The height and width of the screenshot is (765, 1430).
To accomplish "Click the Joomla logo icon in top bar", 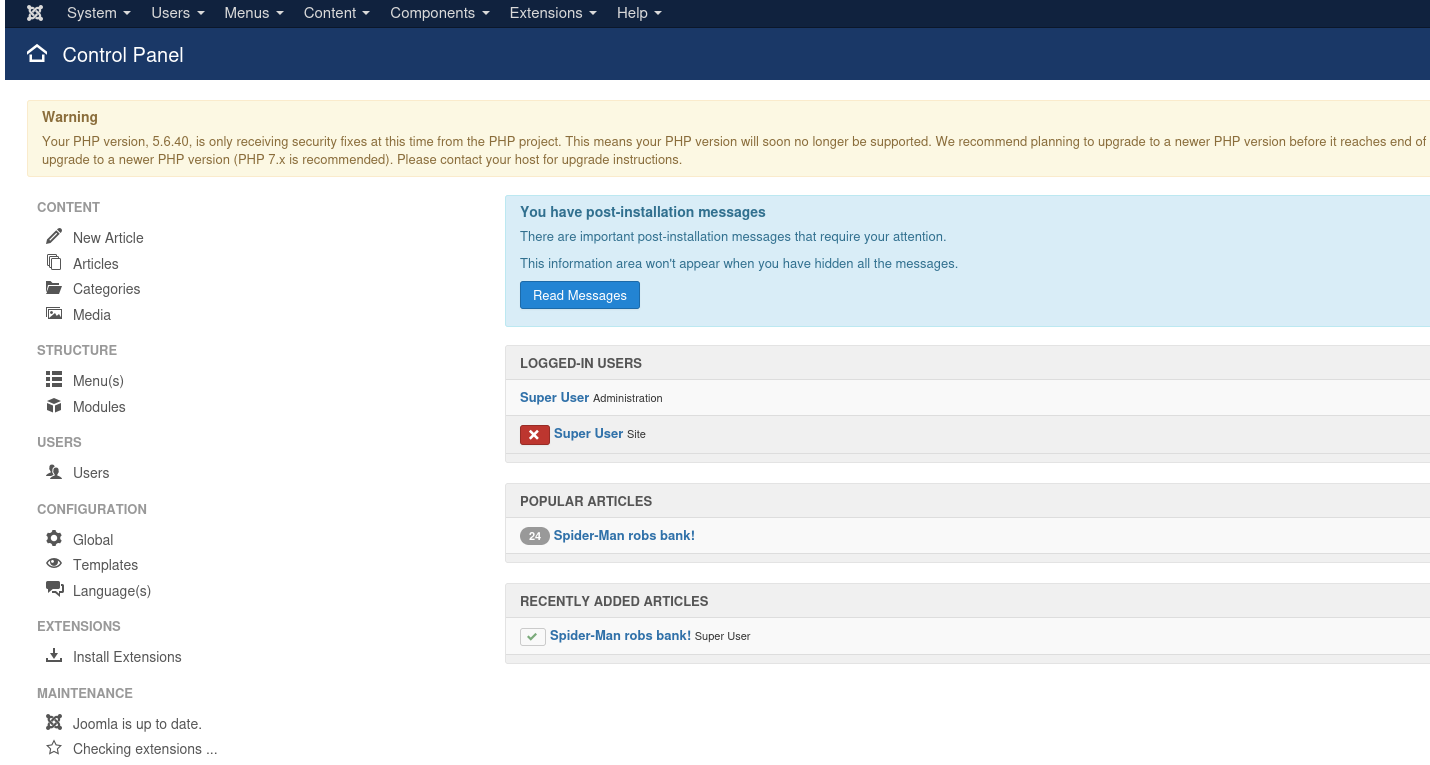I will pos(35,13).
